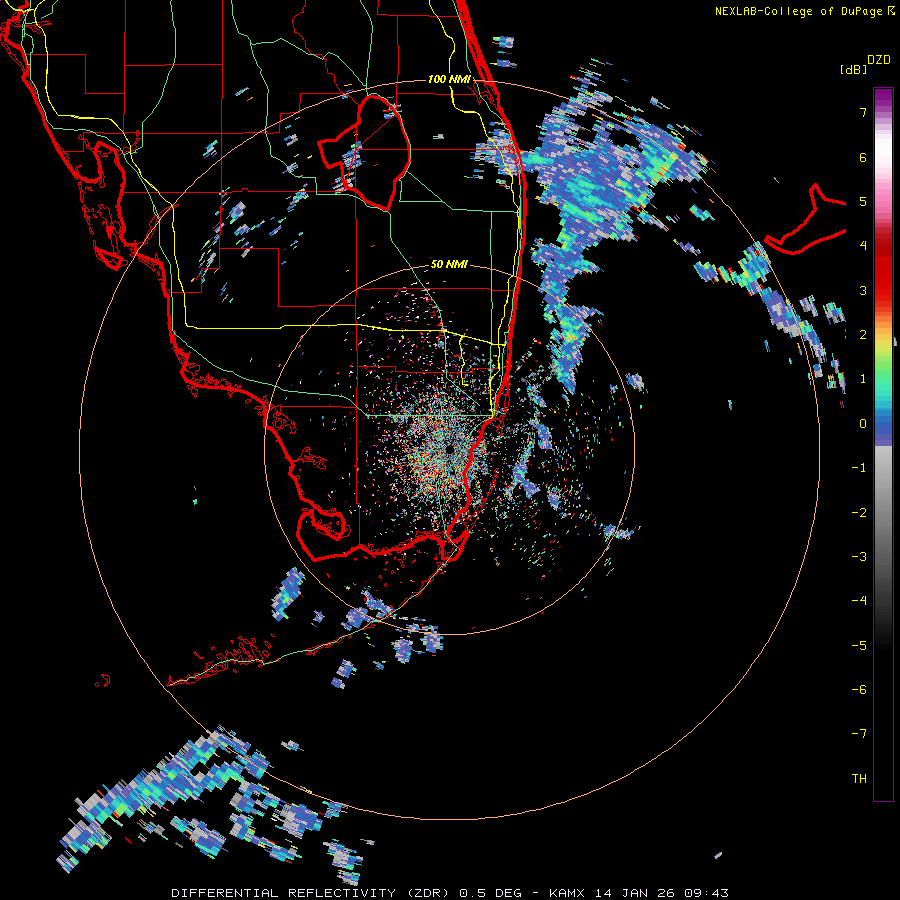
Task: Click the 0 value on the color scale
Action: (863, 424)
